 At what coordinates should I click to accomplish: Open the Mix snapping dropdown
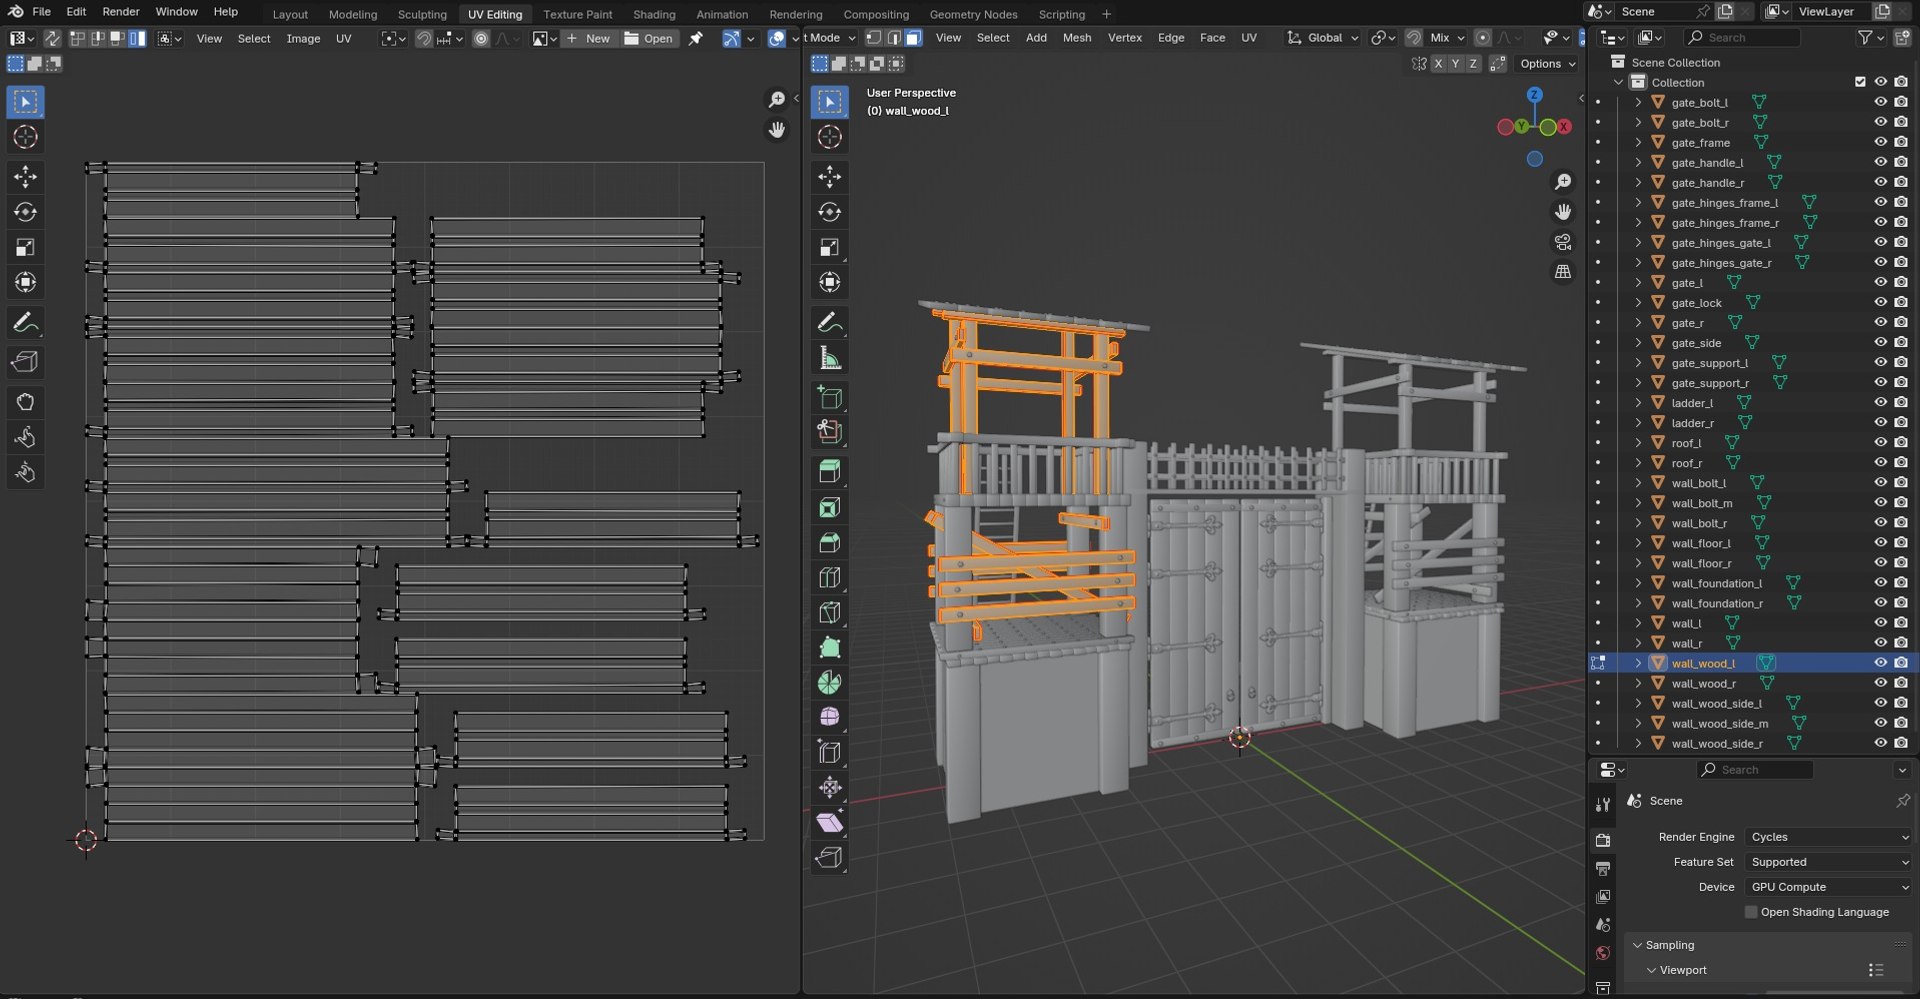(x=1447, y=38)
